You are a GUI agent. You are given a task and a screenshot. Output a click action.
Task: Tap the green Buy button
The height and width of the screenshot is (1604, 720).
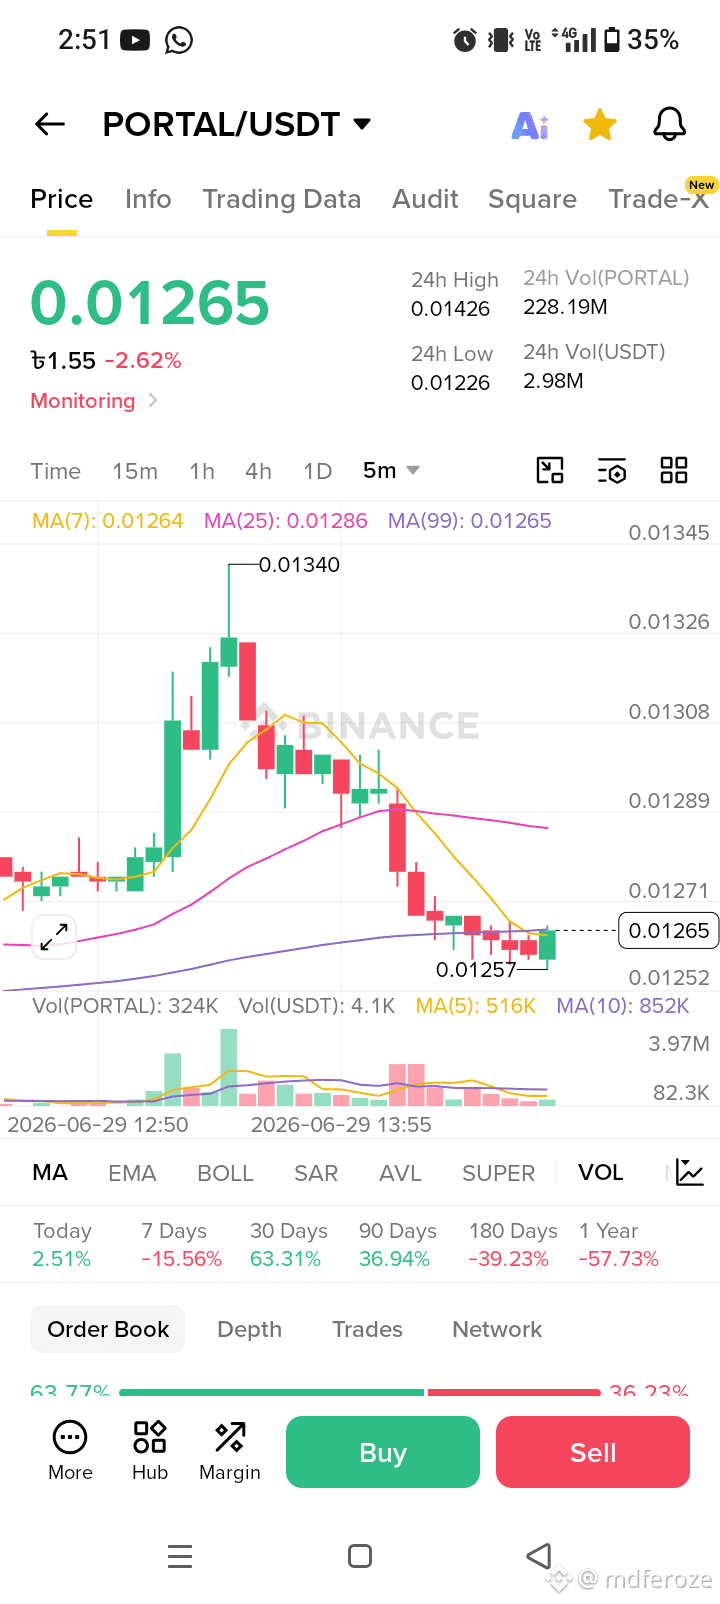coord(383,1452)
